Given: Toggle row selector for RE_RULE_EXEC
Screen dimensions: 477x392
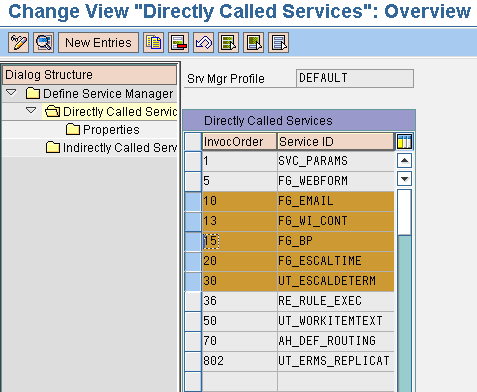Looking at the screenshot, I should point(193,301).
